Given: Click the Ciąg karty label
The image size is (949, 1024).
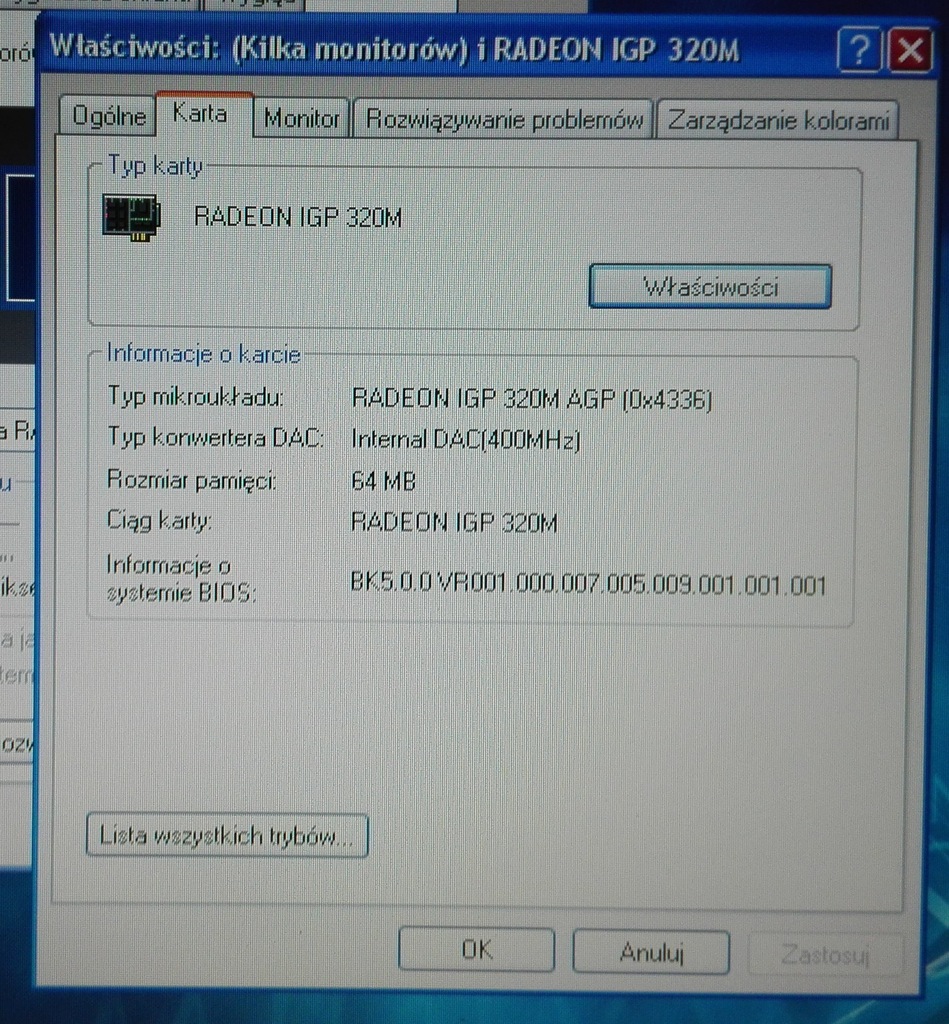Looking at the screenshot, I should click(x=159, y=520).
